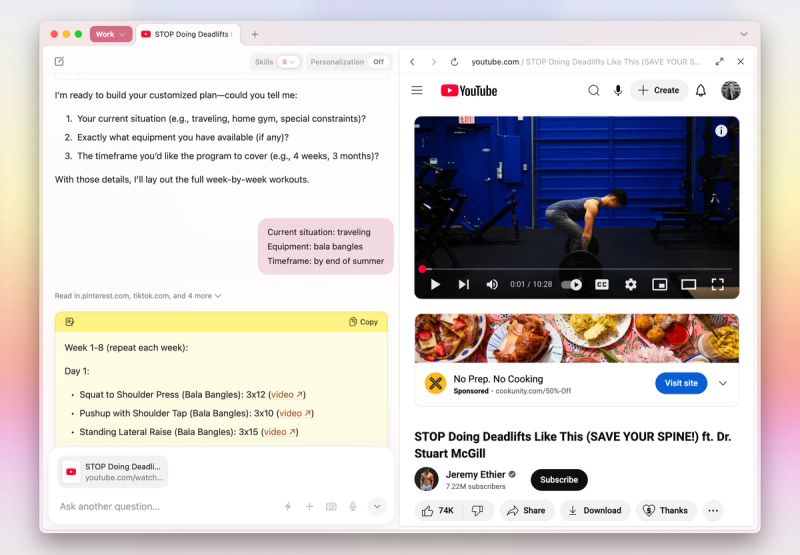Add attachment with plus icon

click(x=309, y=507)
